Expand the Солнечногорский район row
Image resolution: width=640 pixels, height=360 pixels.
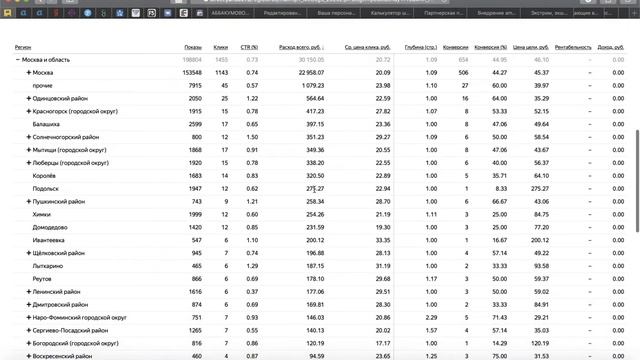29,137
